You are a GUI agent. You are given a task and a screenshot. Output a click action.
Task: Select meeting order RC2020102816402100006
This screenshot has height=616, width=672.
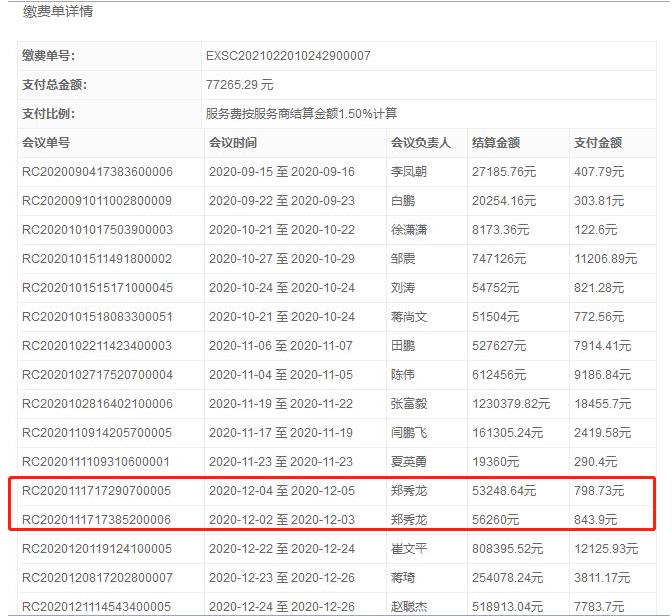97,404
